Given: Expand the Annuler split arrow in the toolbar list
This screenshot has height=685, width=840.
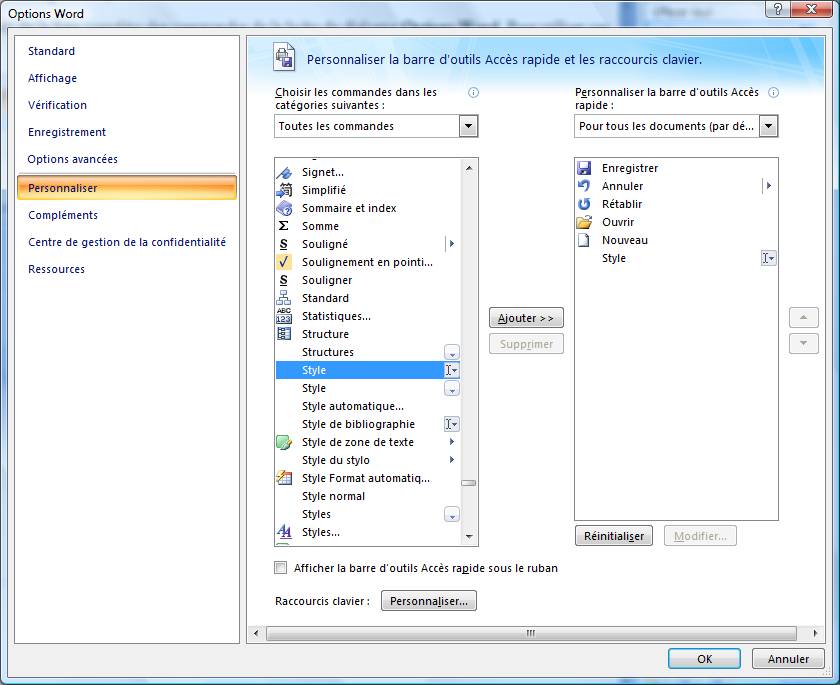Looking at the screenshot, I should (769, 186).
